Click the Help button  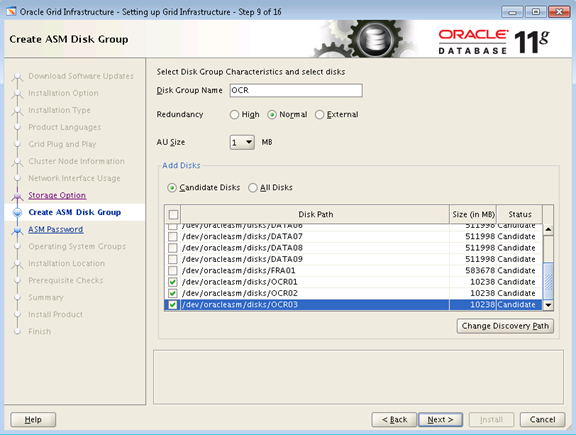(33, 420)
